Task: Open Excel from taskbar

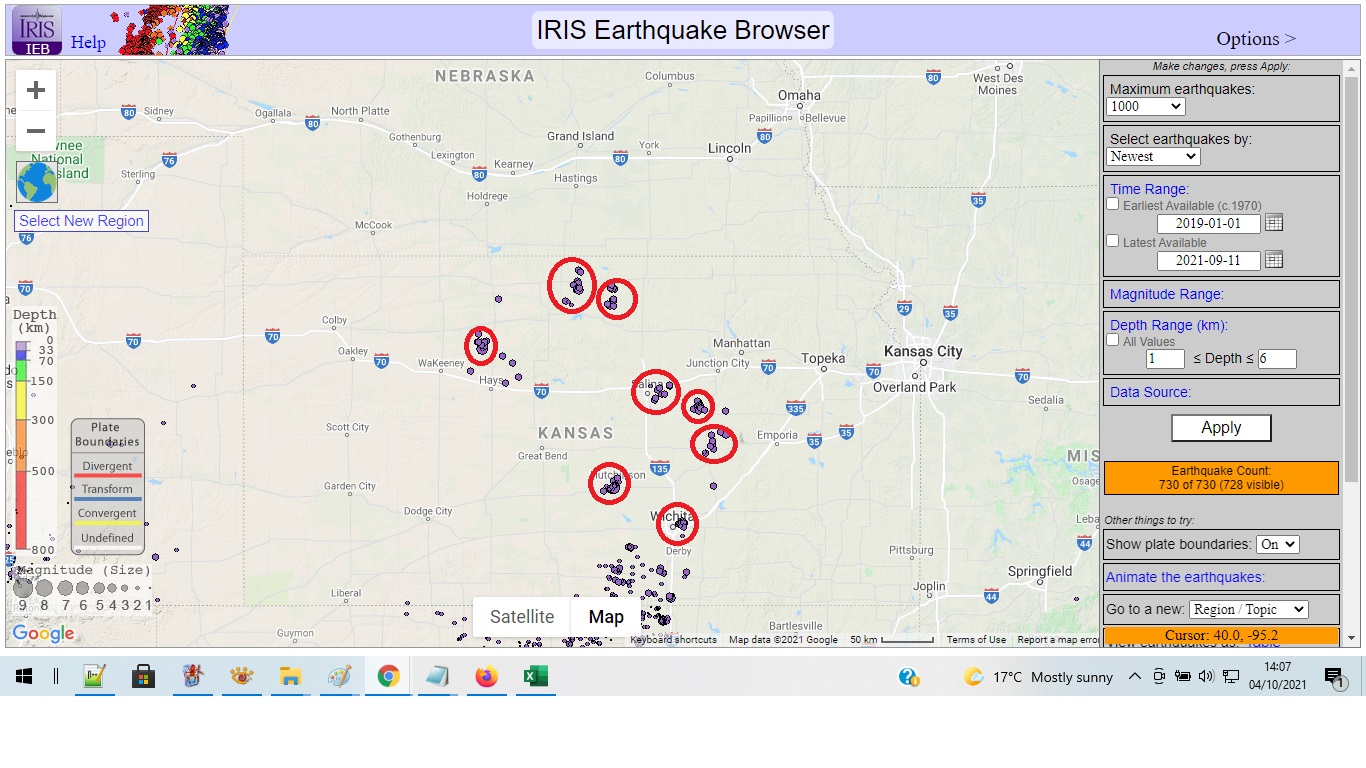Action: pos(535,677)
